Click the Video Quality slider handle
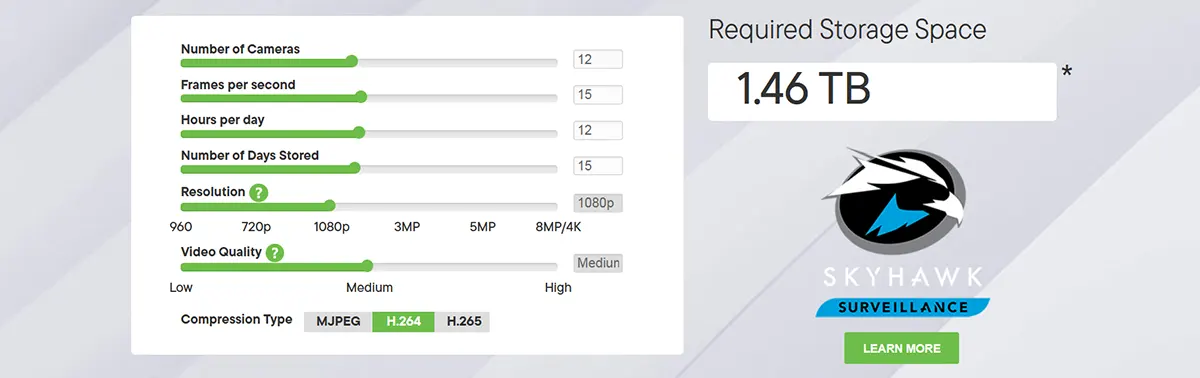 (x=368, y=266)
